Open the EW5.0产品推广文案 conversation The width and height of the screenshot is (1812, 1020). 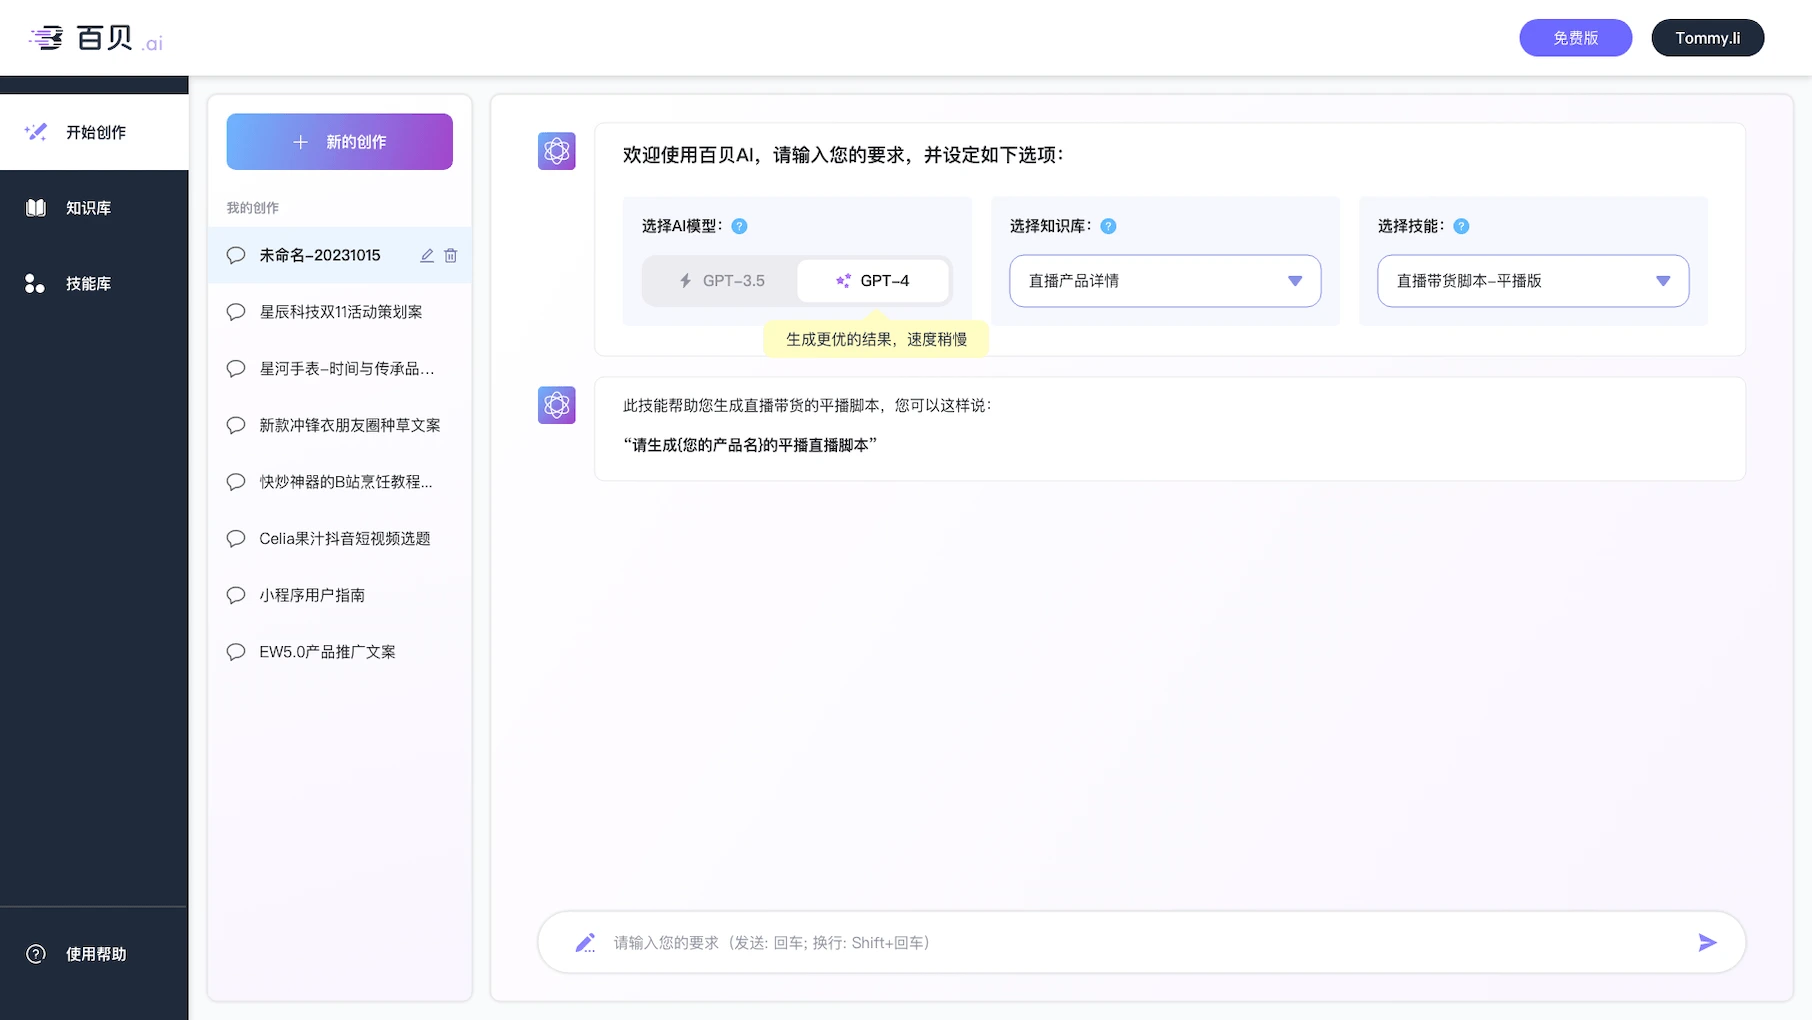click(328, 651)
